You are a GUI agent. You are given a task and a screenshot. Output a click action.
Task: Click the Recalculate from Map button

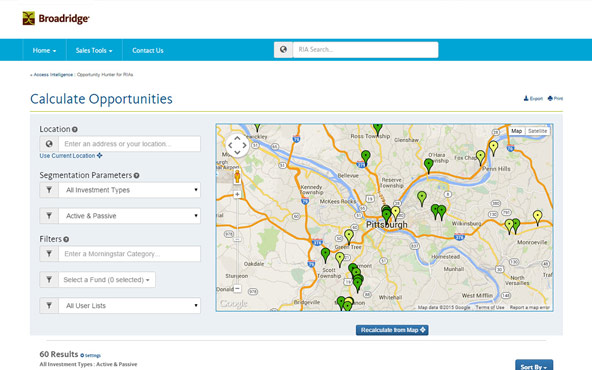(x=392, y=330)
